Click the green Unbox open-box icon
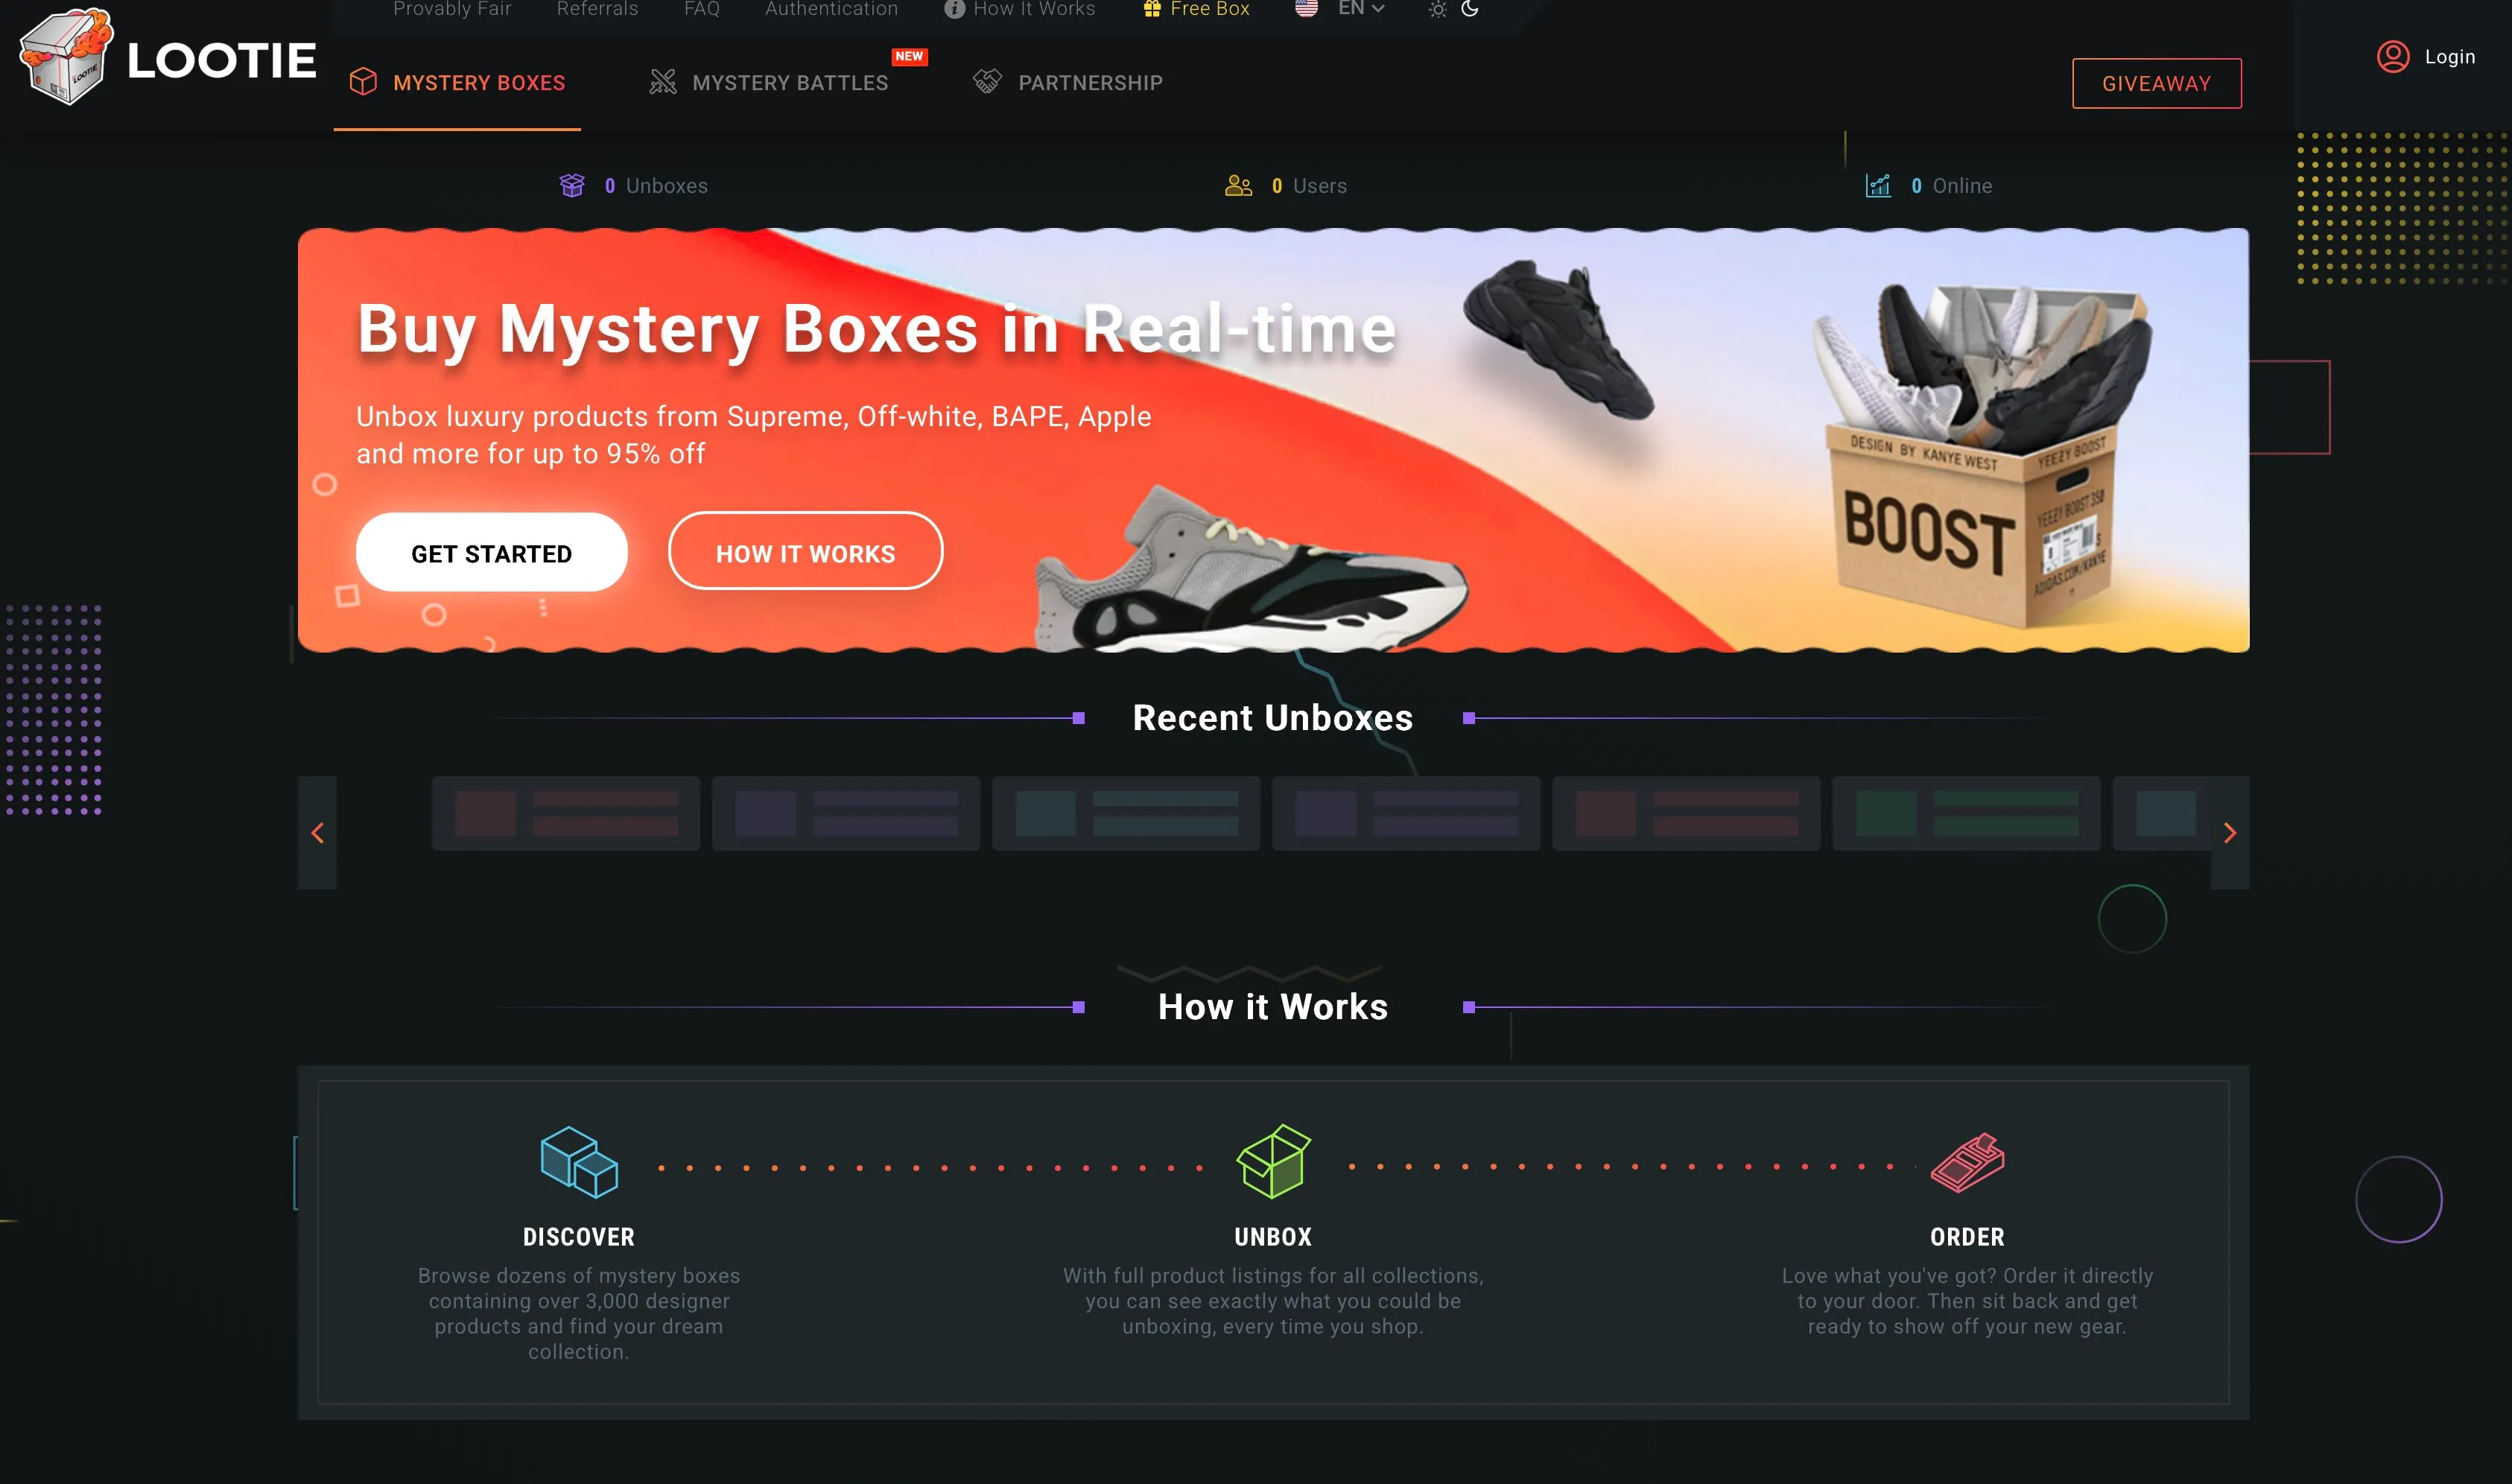This screenshot has height=1484, width=2512. (x=1273, y=1161)
